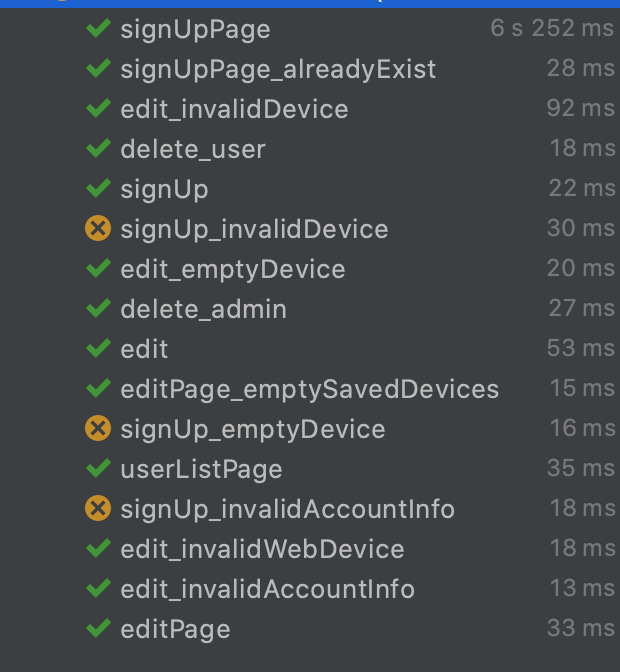Click the passed checkmark beside userListPage
The width and height of the screenshot is (620, 672).
98,469
